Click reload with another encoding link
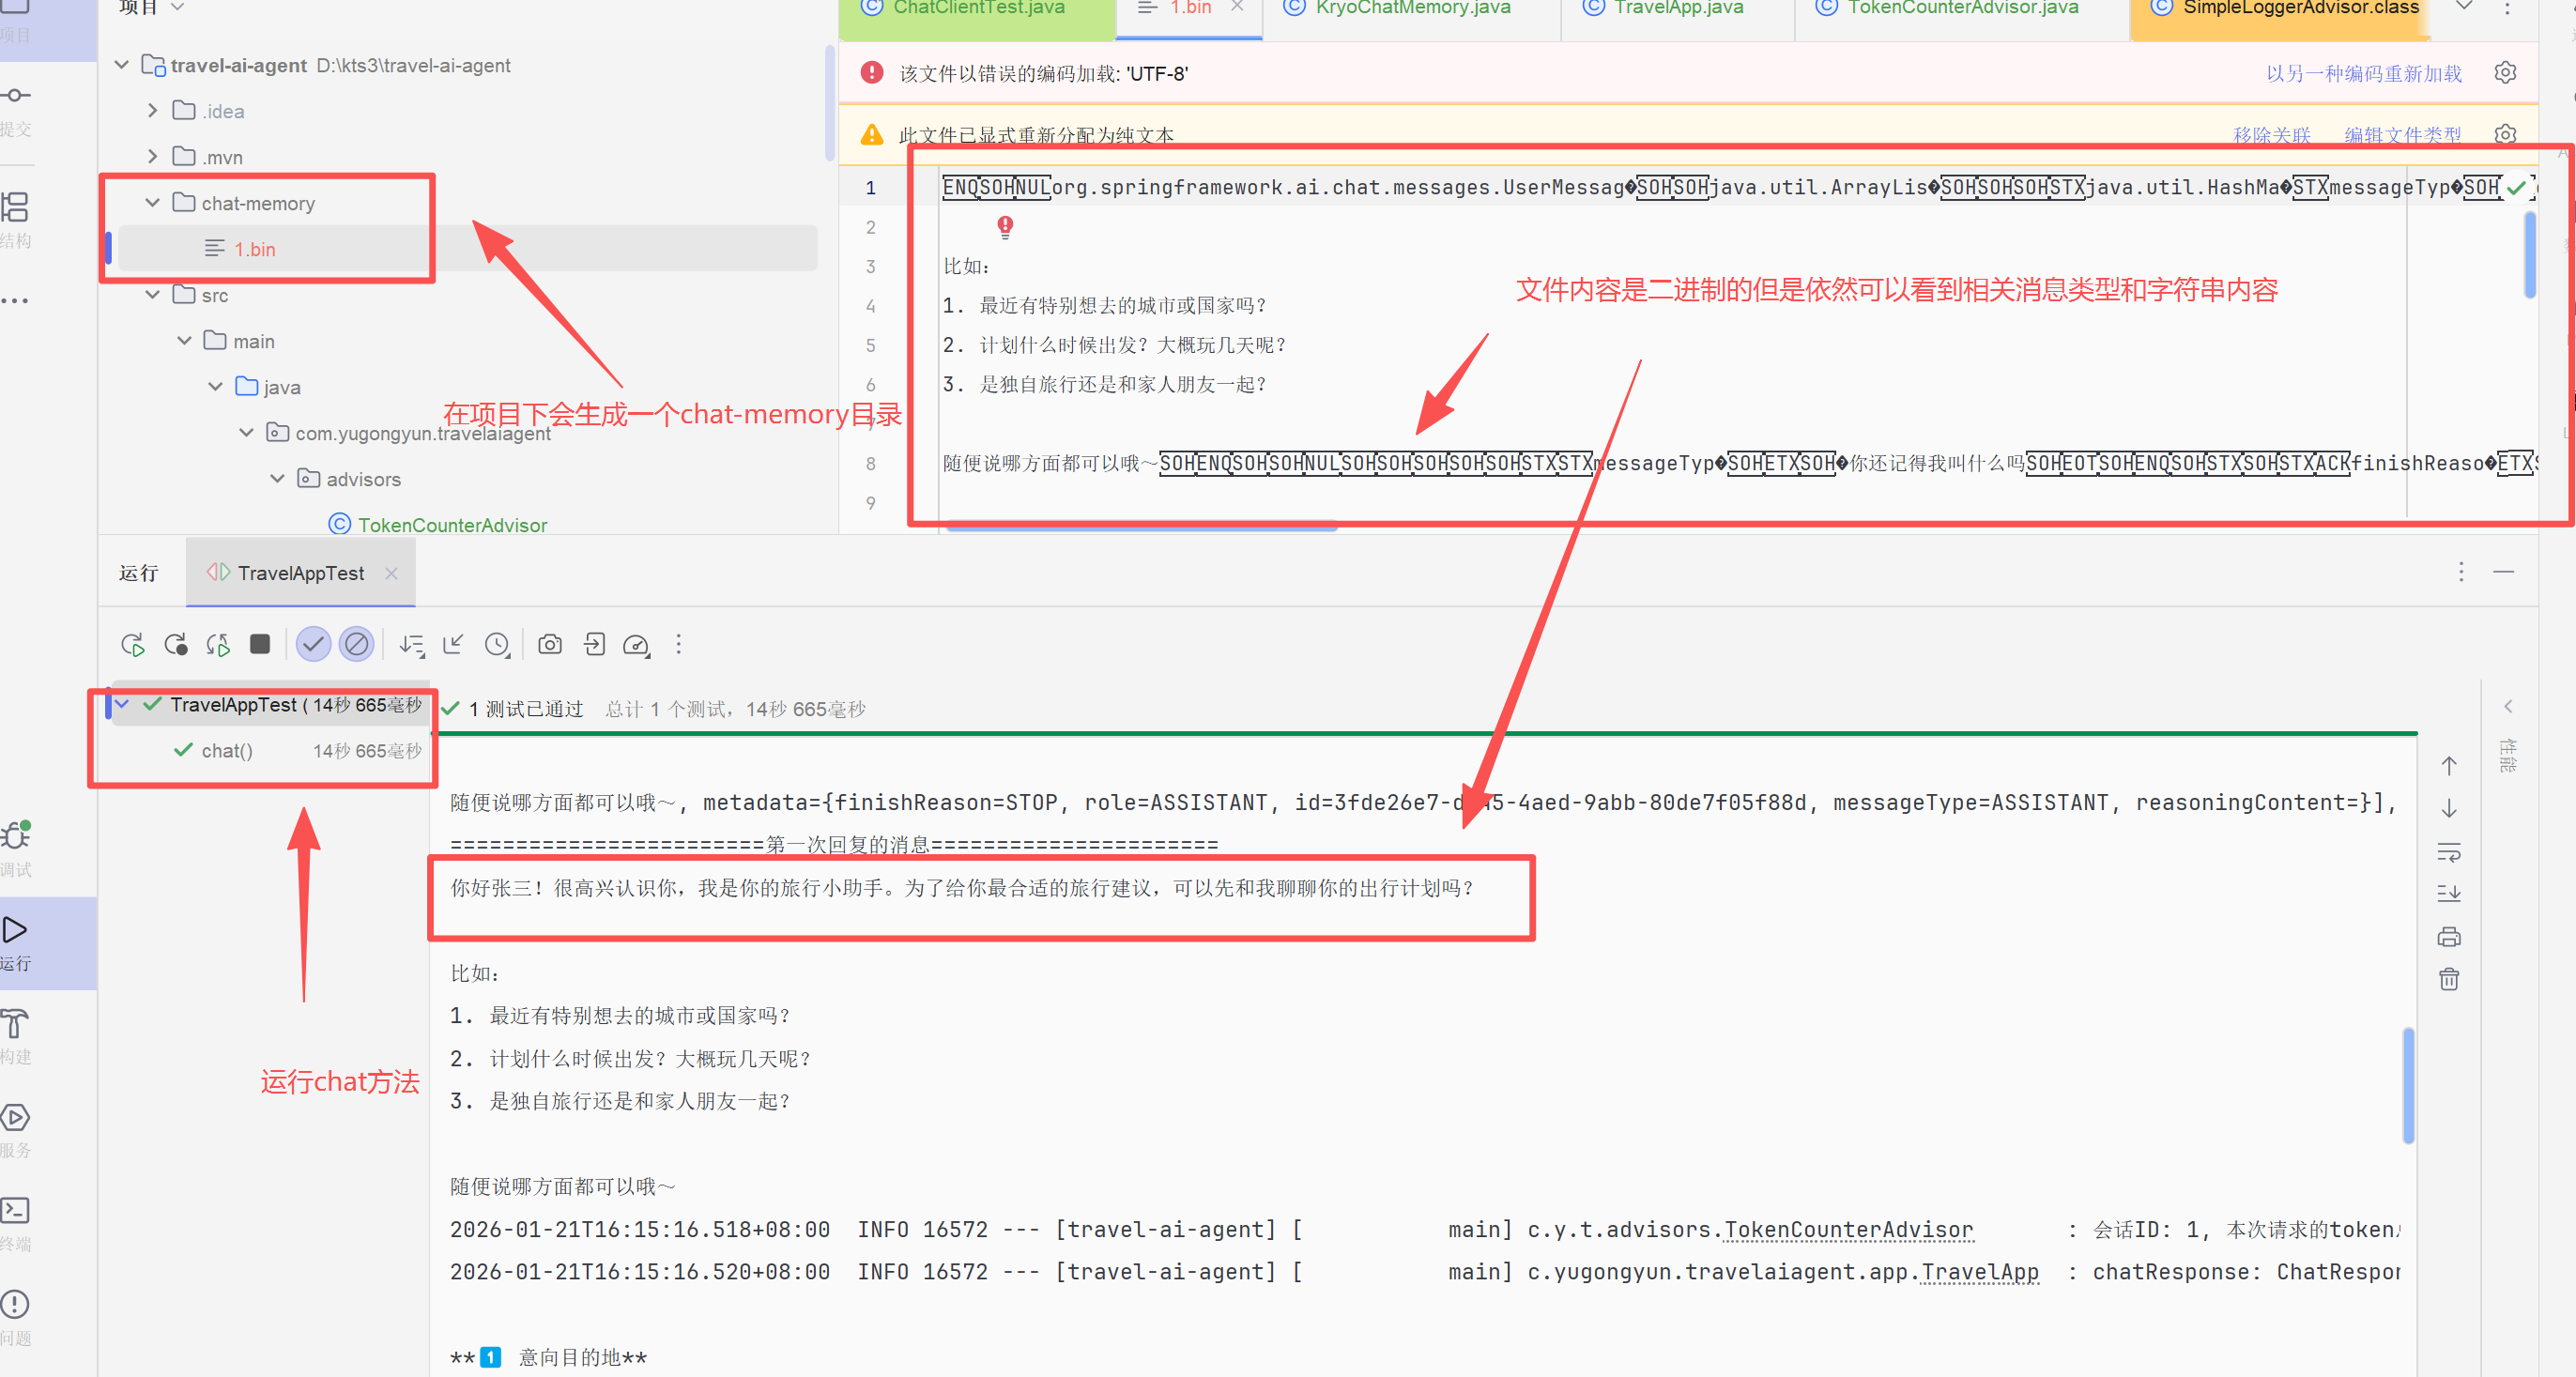The height and width of the screenshot is (1377, 2576). click(2363, 74)
